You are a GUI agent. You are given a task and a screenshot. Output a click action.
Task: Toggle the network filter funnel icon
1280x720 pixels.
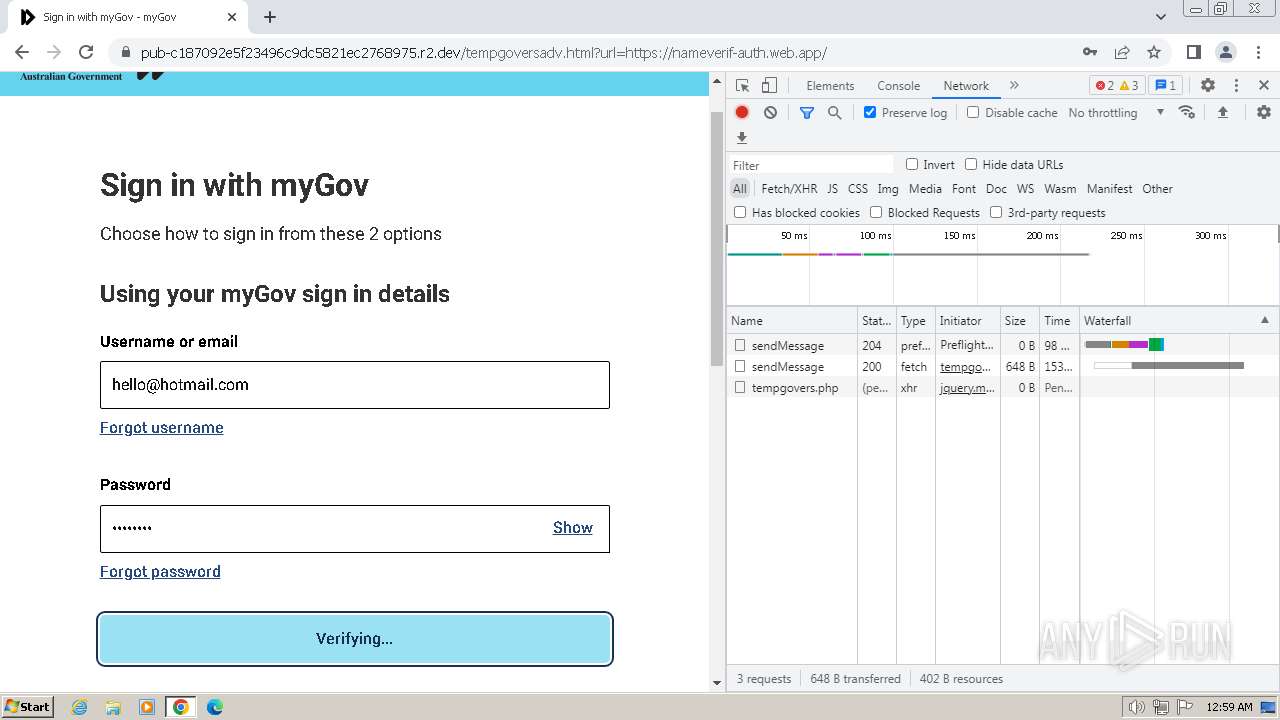point(807,113)
